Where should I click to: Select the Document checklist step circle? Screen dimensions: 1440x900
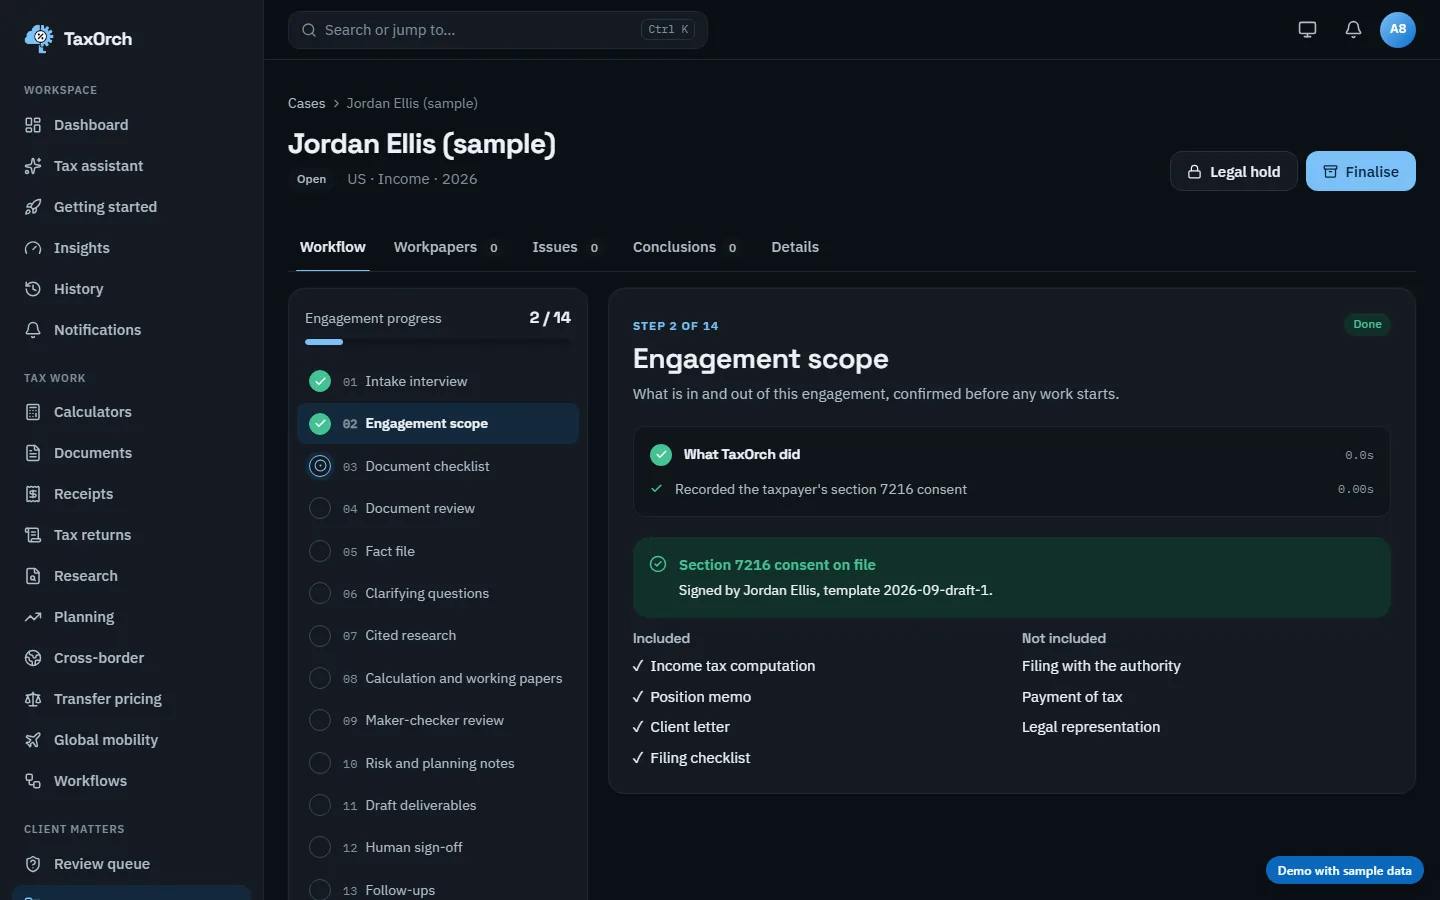[320, 466]
